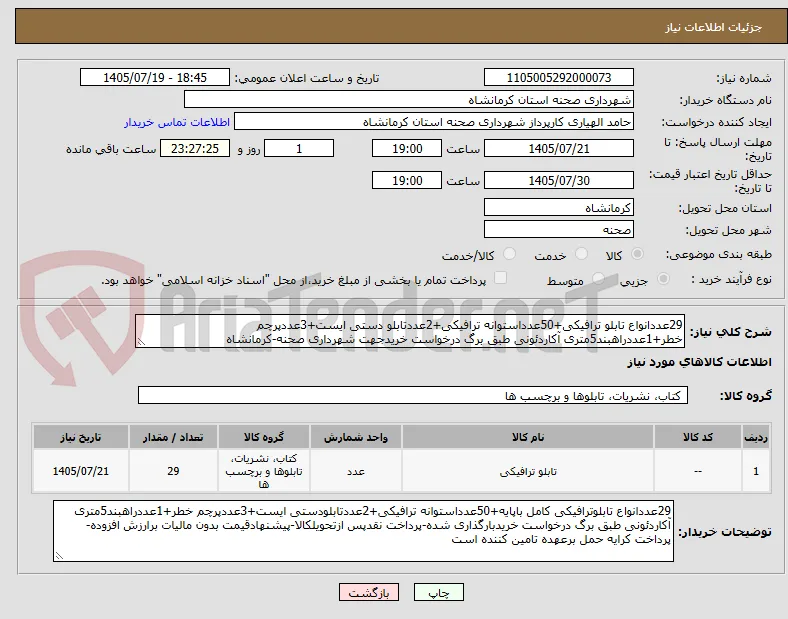This screenshot has height=619, width=788.
Task: Toggle the اسناد خزانه اسلامی payment checkbox
Action: pos(500,278)
